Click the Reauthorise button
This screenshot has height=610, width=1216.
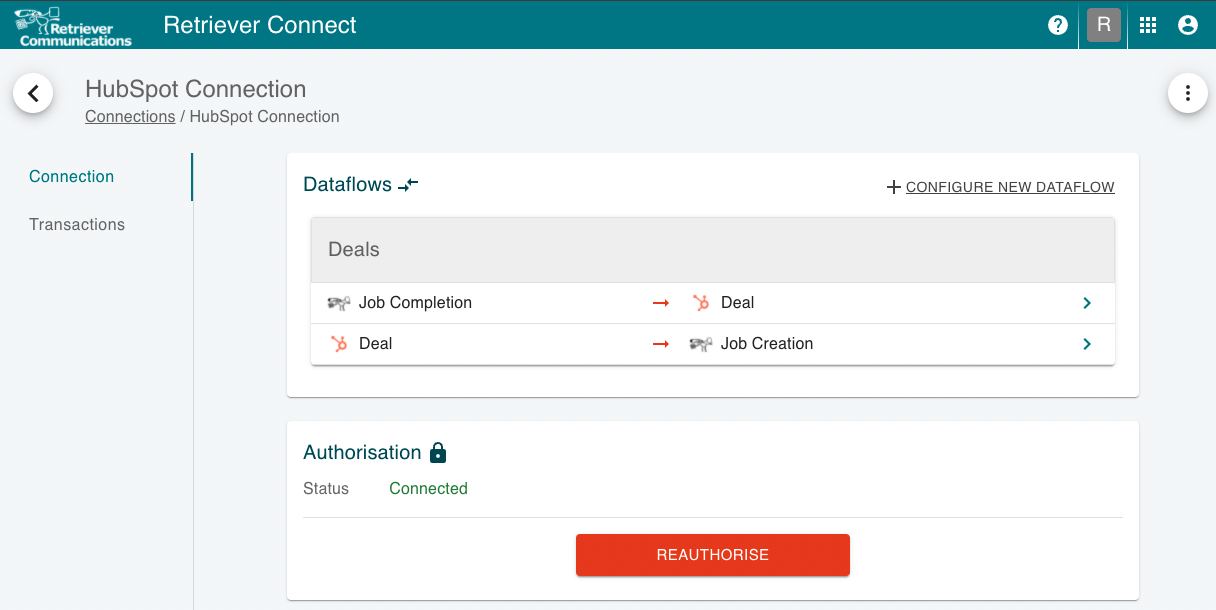tap(713, 555)
